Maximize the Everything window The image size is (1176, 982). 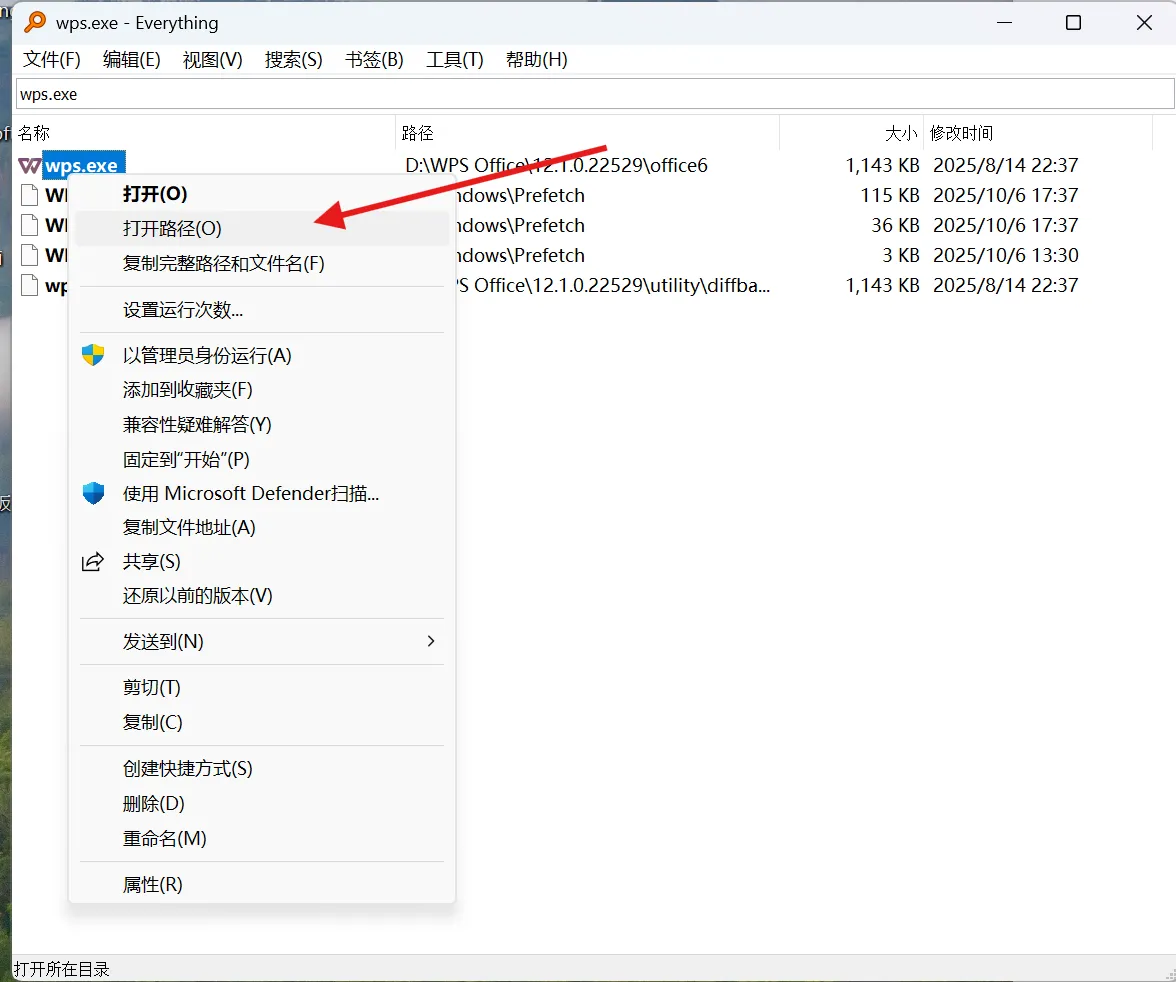pyautogui.click(x=1073, y=23)
